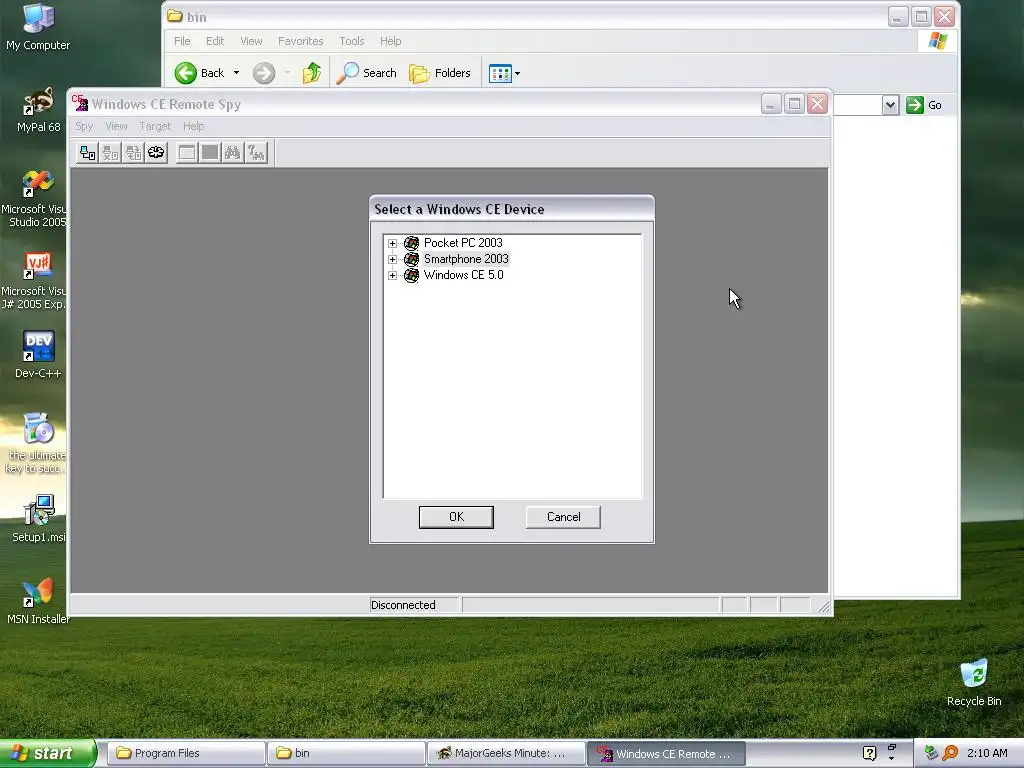Click the Disconnect toolbar icon in Remote Spy

coord(110,153)
